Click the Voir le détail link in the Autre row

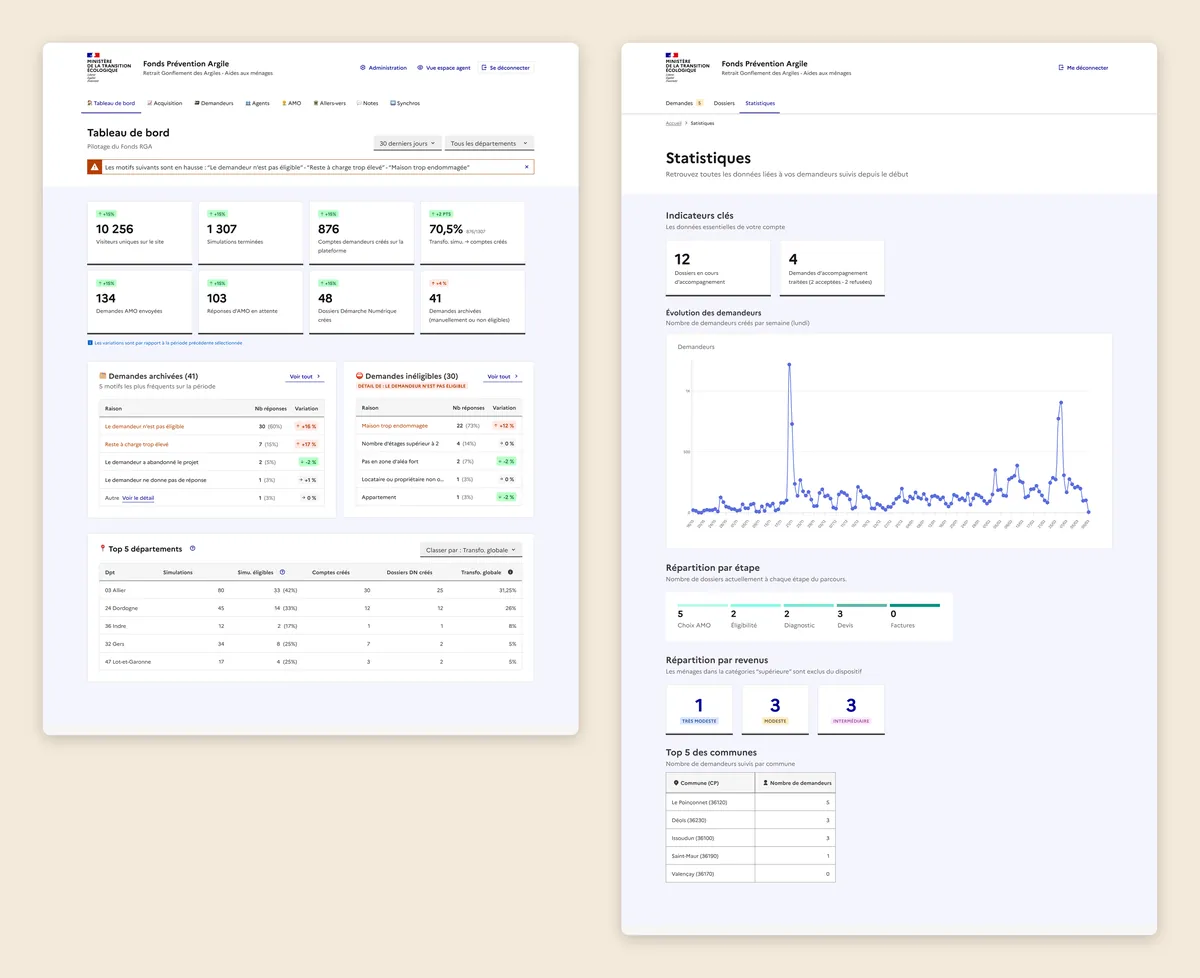pos(138,498)
